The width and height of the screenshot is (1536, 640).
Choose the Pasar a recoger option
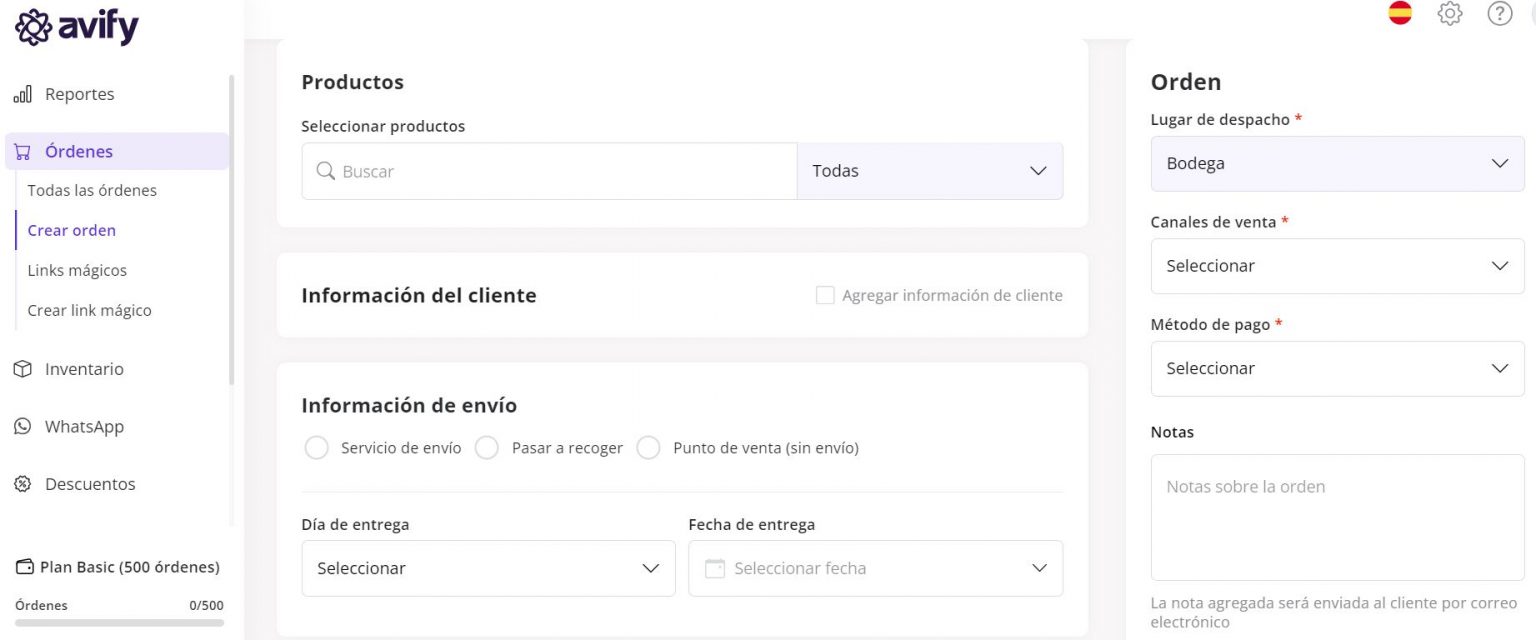coord(487,447)
